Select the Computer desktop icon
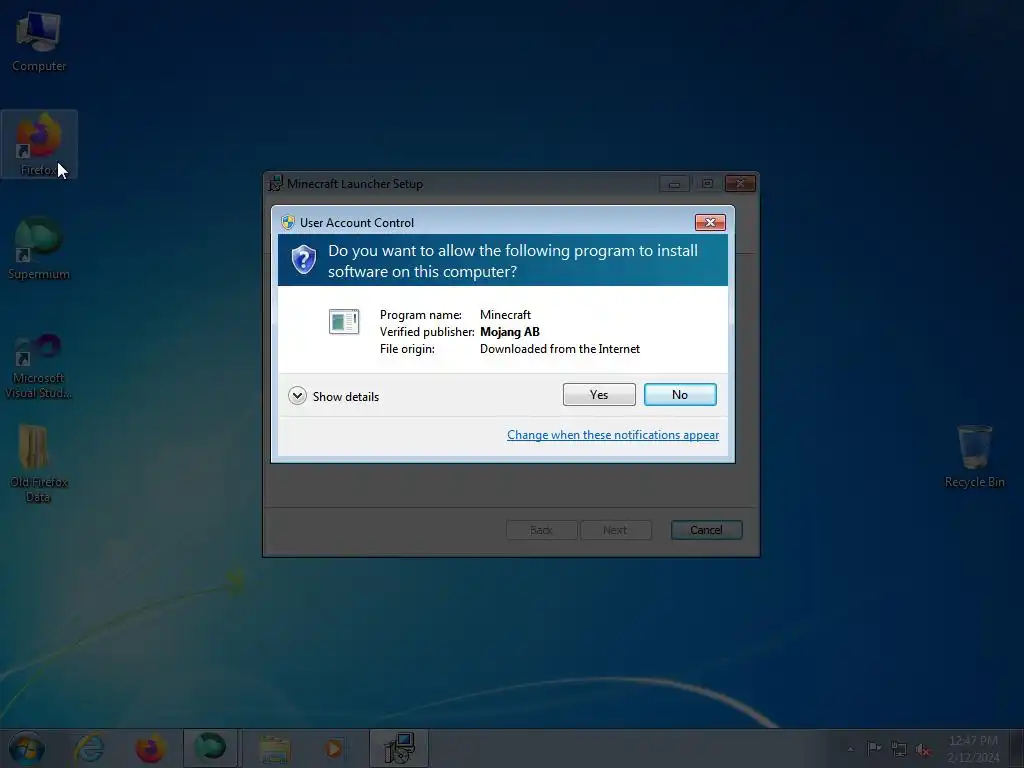The width and height of the screenshot is (1024, 768). click(x=39, y=40)
